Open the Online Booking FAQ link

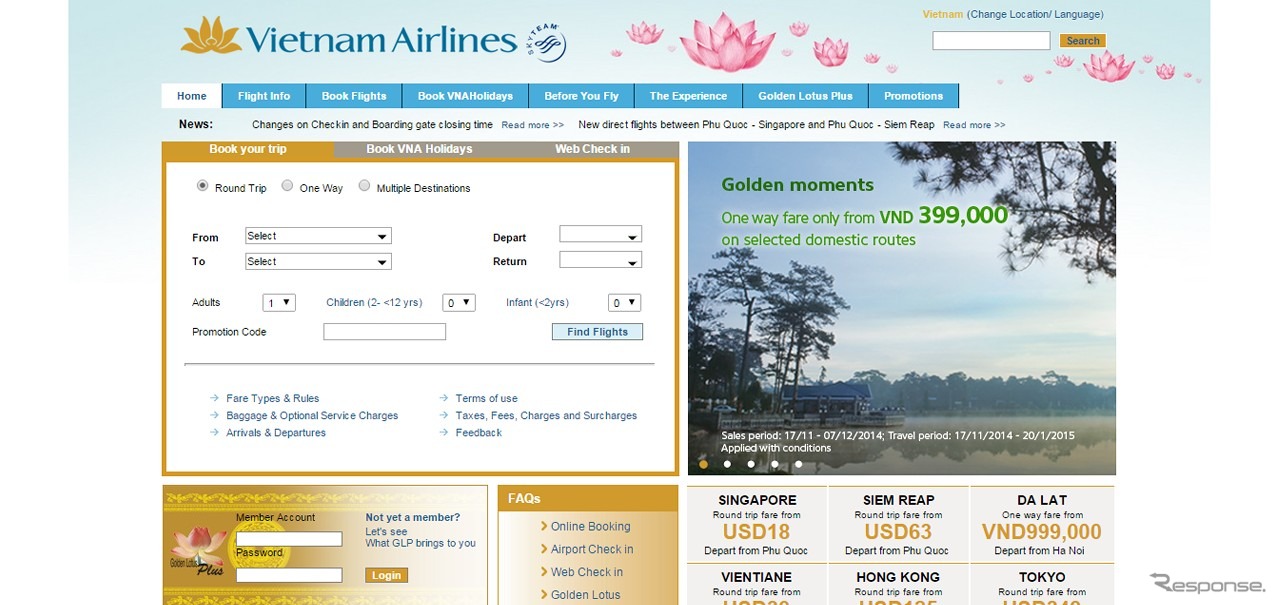591,526
